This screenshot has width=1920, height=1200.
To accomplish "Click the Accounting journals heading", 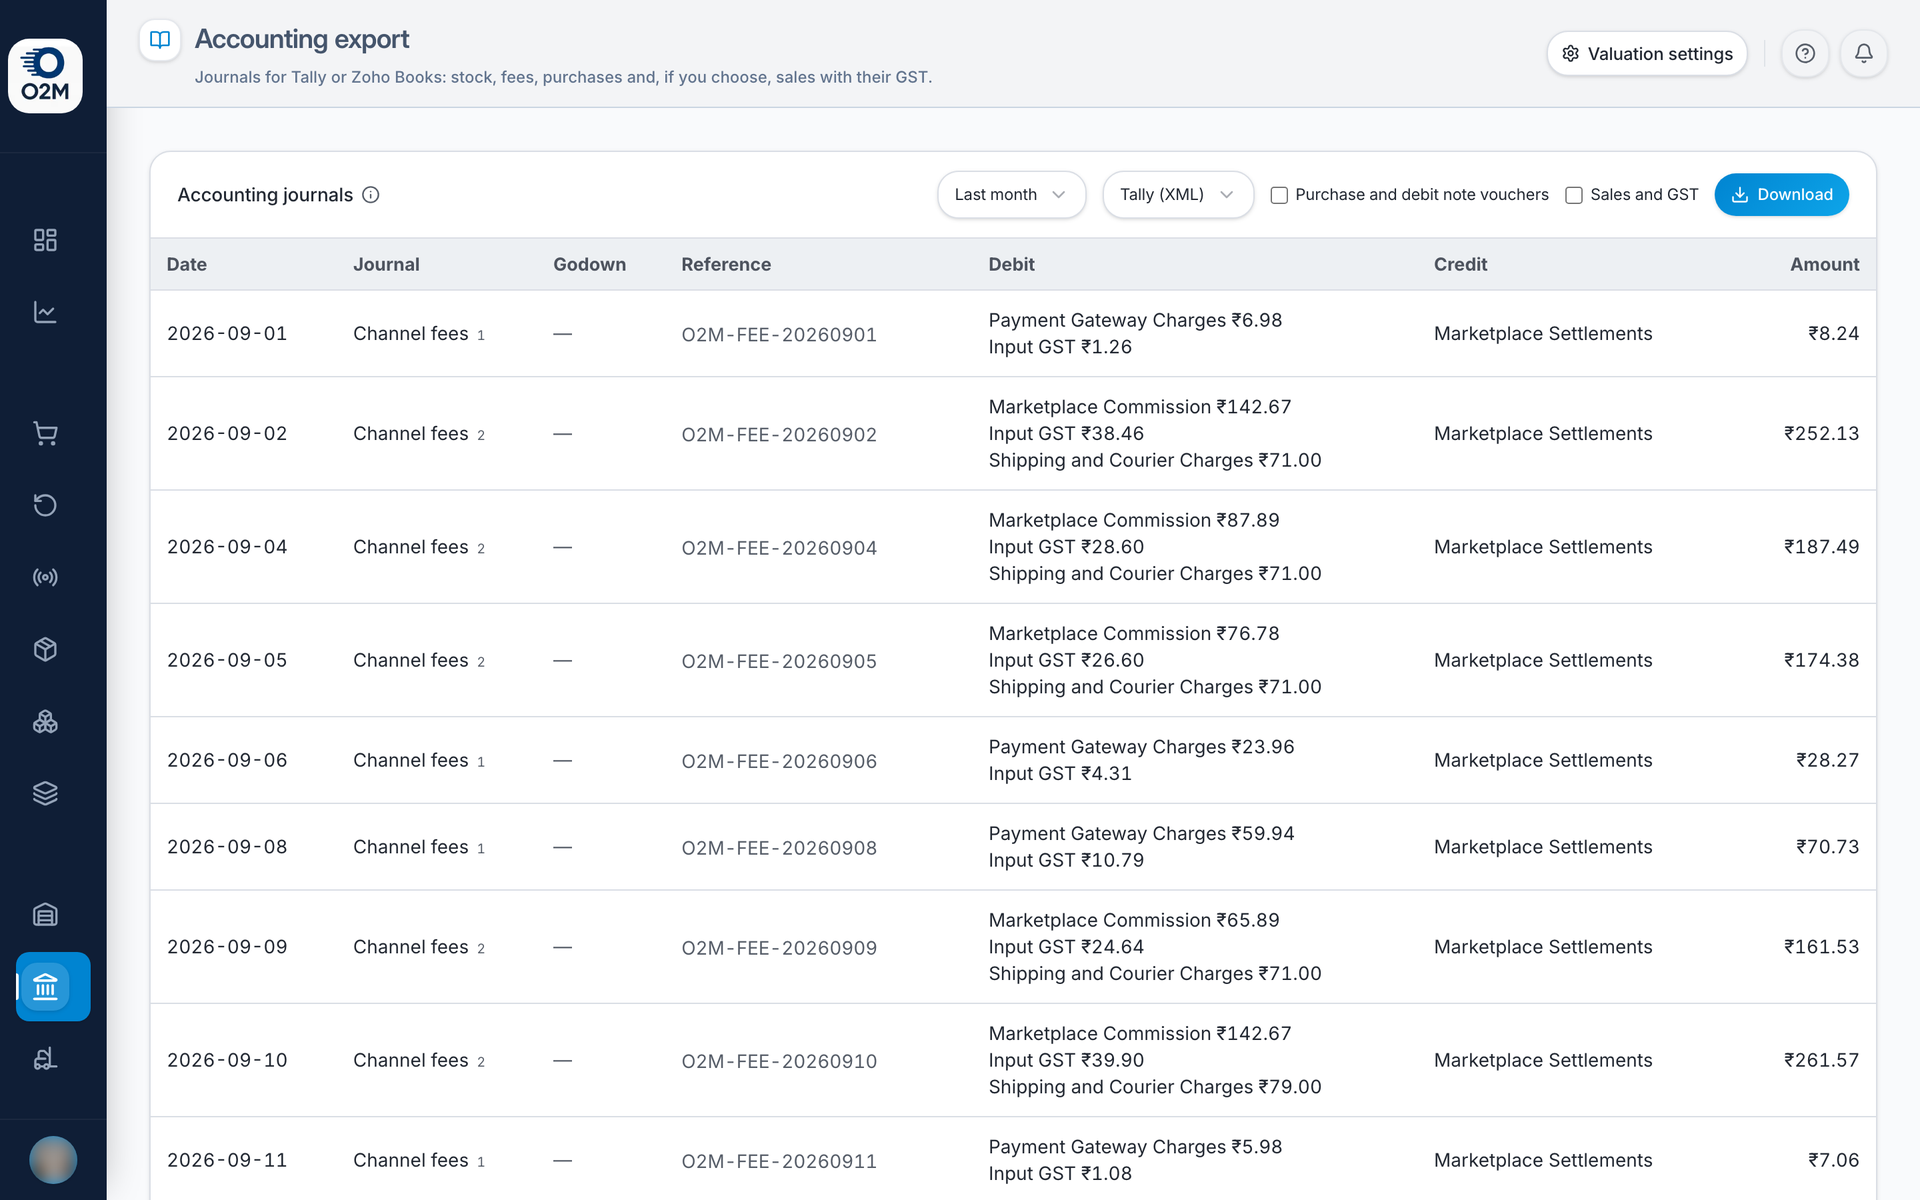I will (265, 195).
